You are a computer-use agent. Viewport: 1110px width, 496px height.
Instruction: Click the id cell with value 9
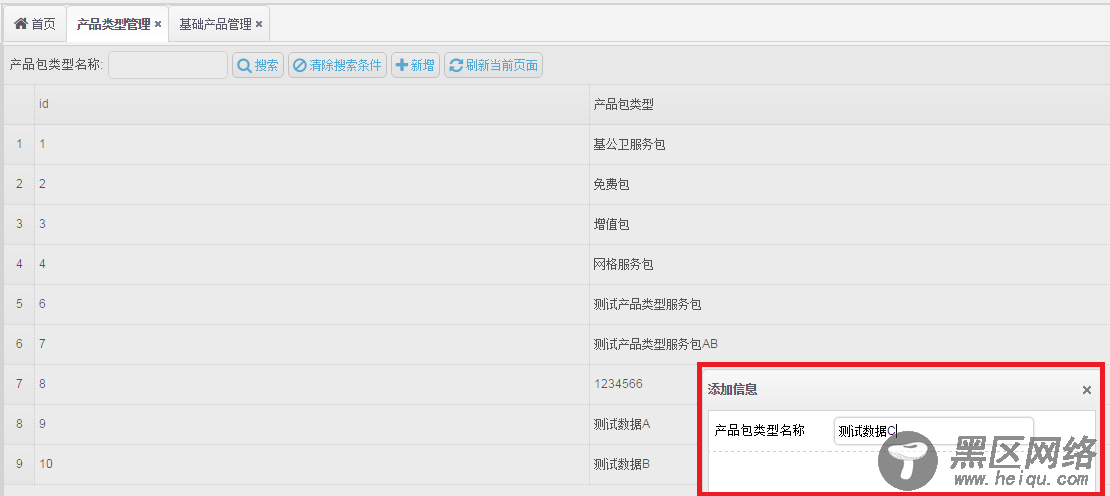click(x=311, y=424)
